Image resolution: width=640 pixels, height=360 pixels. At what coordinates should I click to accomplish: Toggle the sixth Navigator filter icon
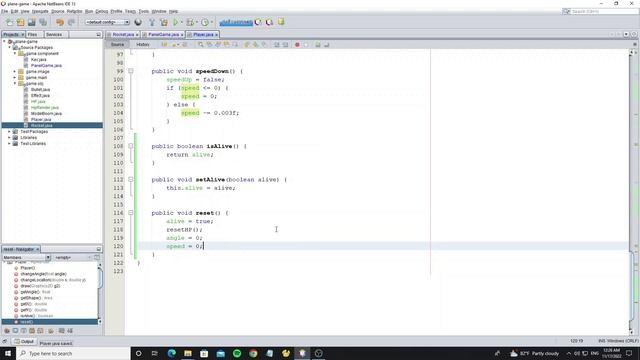click(x=51, y=331)
